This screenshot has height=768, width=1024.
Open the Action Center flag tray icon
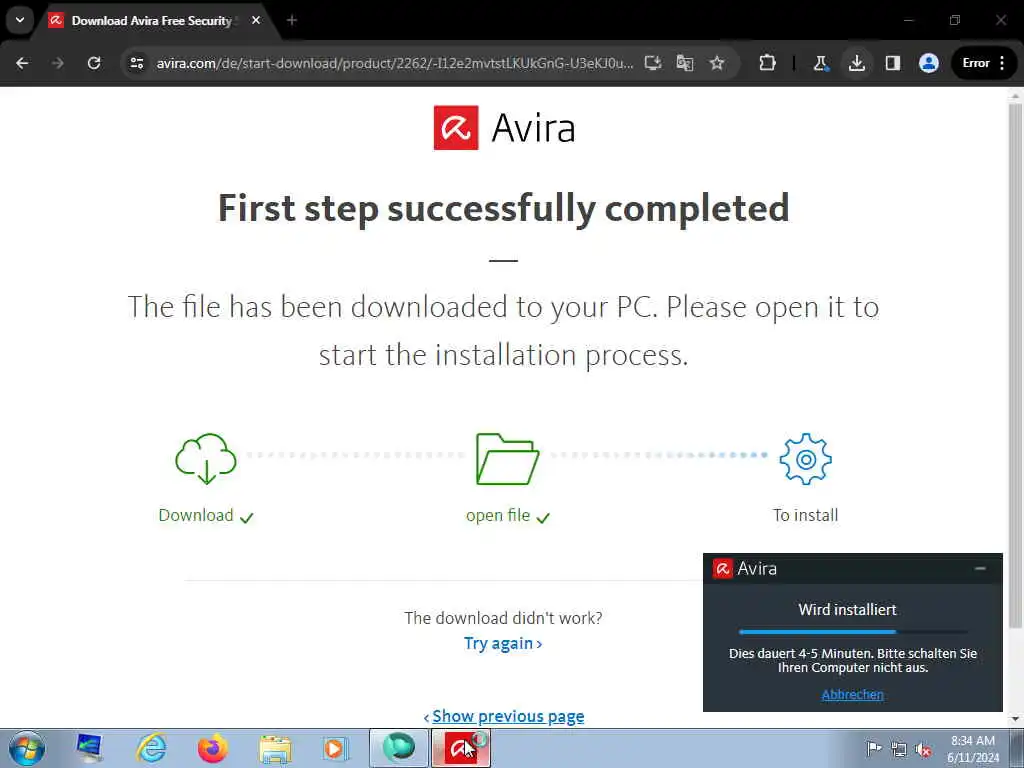coord(874,749)
